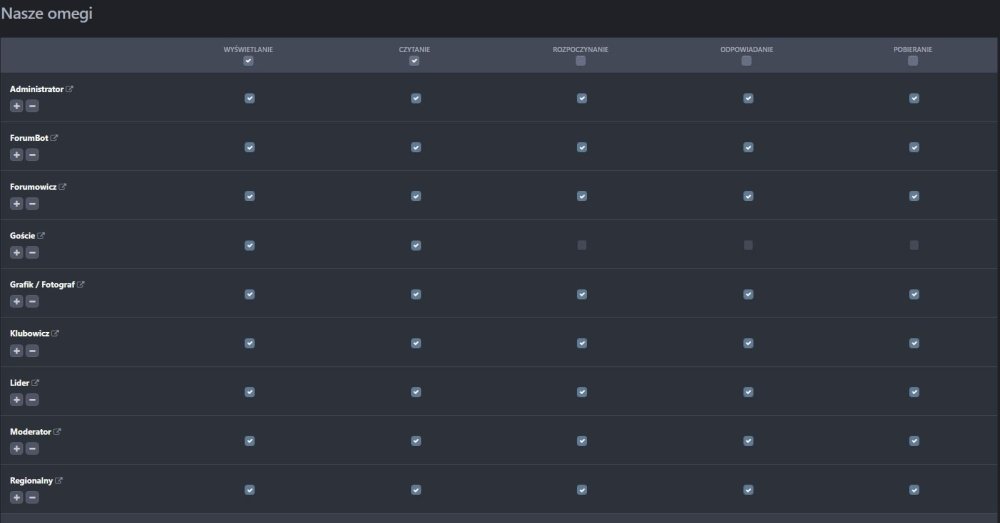Viewport: 1000px width, 523px height.
Task: Click minus button under Grafik / Fotograf
Action: click(32, 302)
